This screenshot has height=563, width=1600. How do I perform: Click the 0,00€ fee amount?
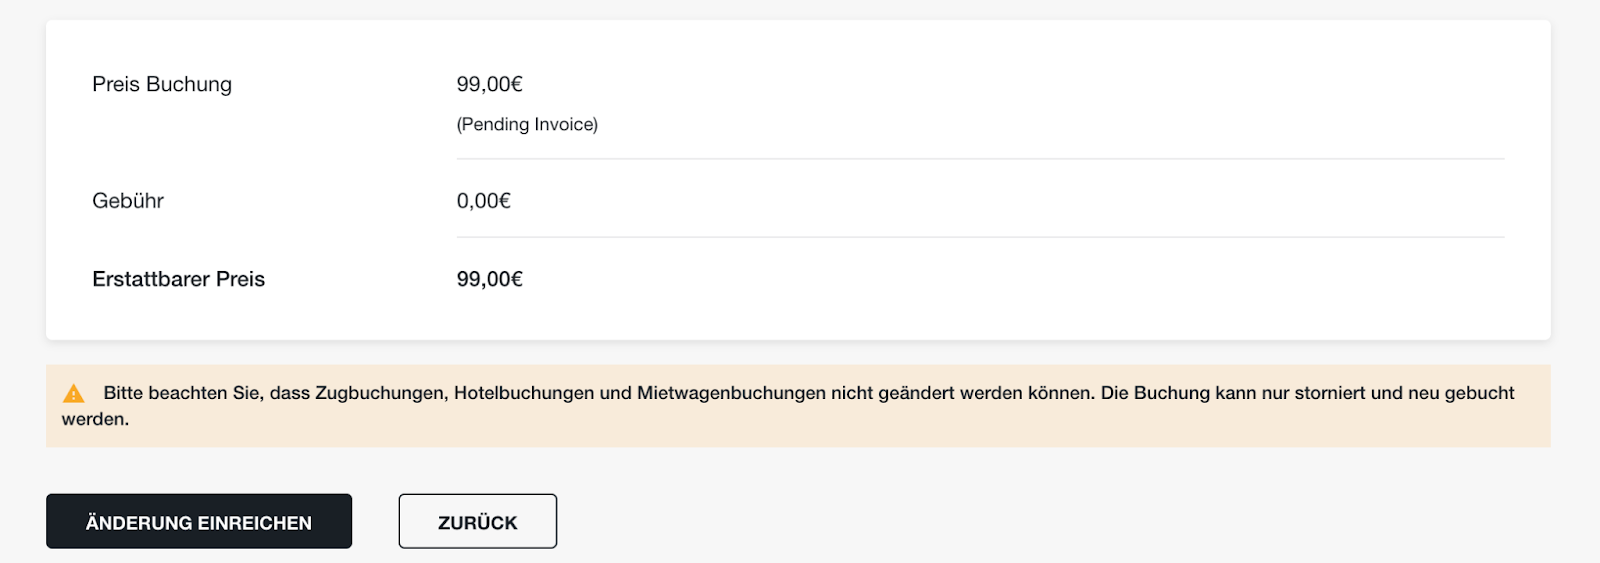tap(484, 201)
